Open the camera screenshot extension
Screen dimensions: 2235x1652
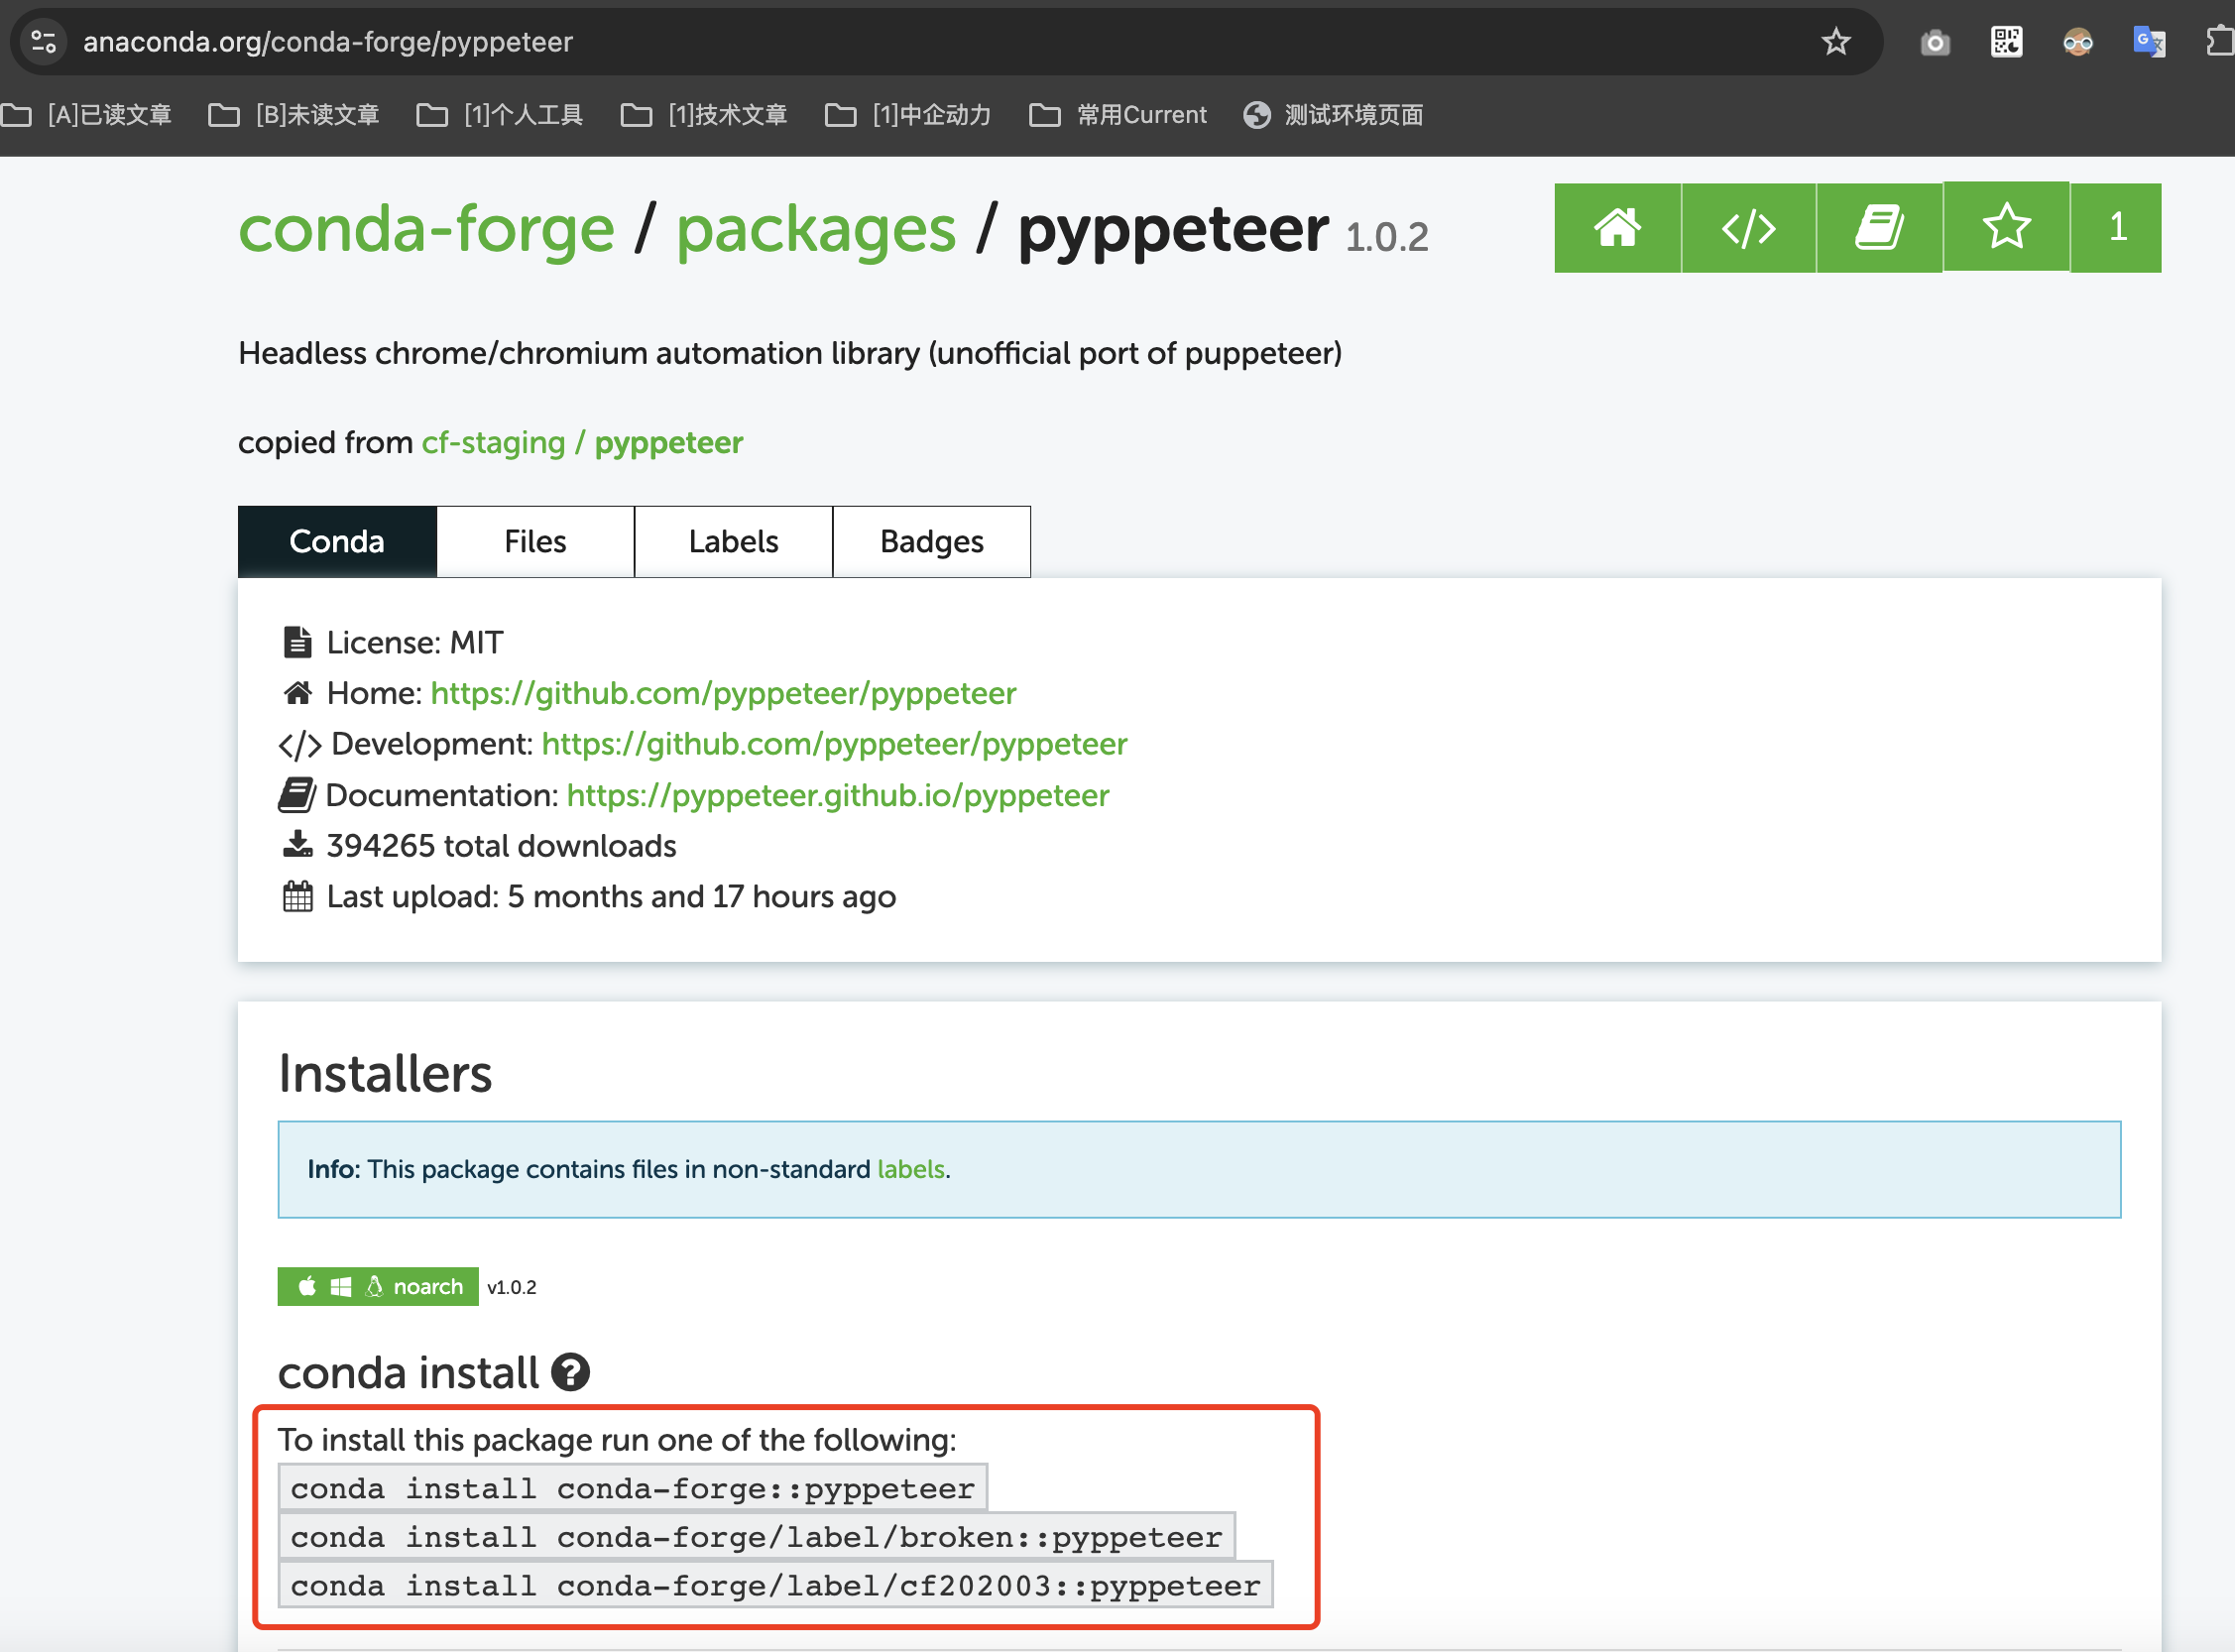[x=1935, y=42]
